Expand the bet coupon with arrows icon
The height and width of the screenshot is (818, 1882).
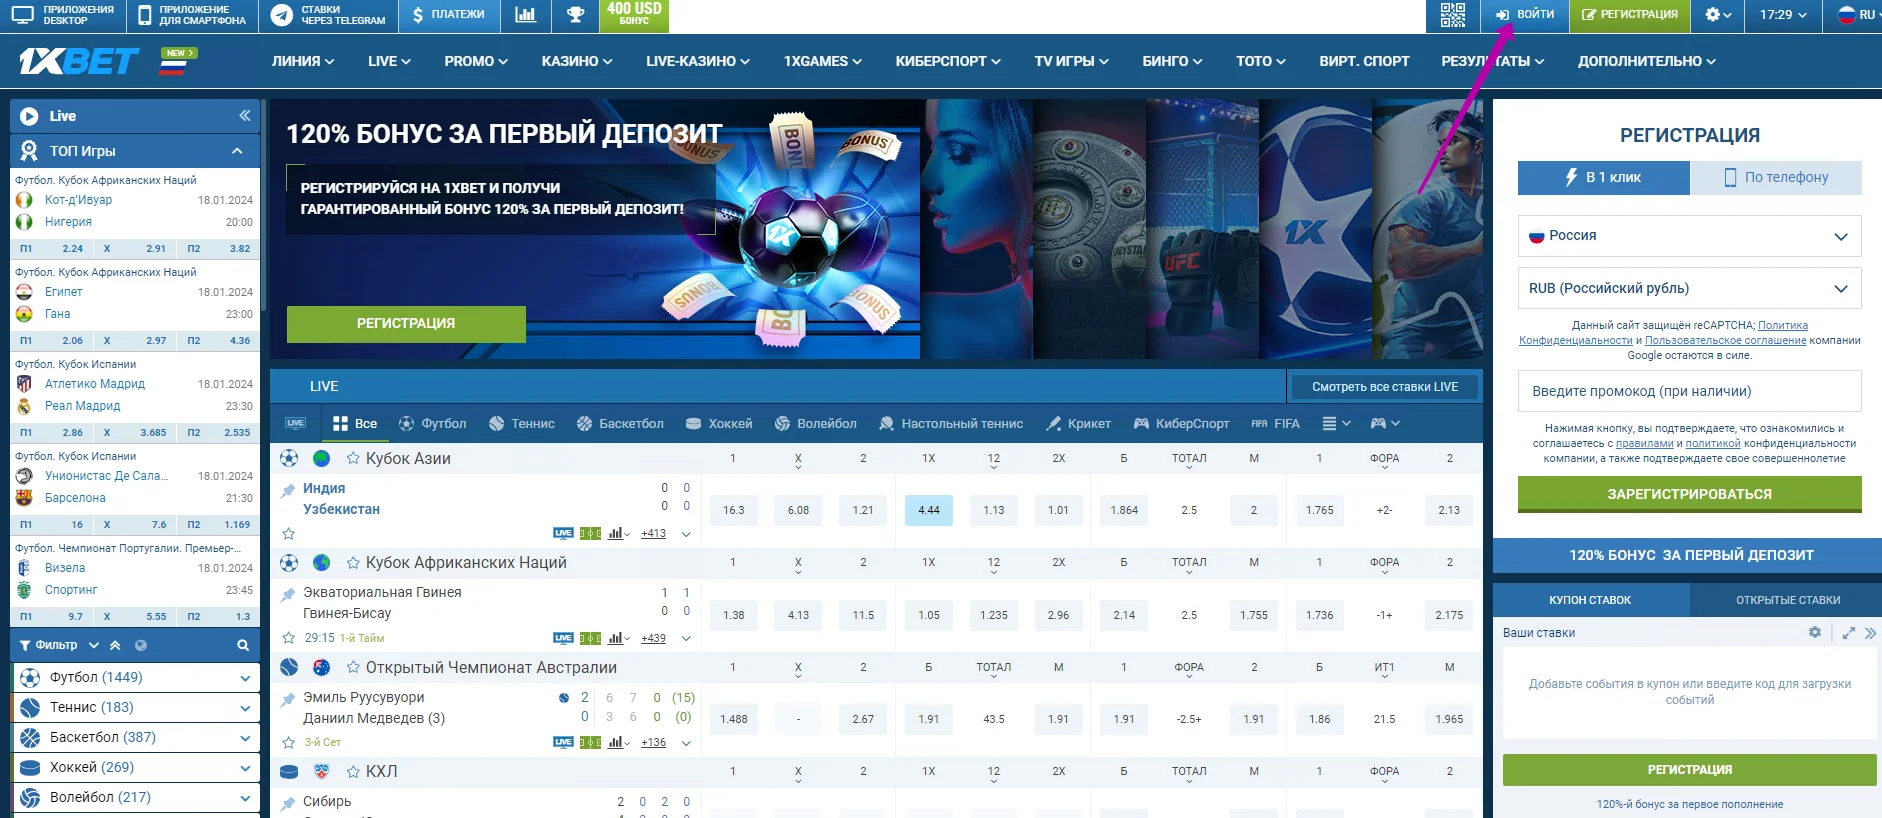pyautogui.click(x=1848, y=633)
